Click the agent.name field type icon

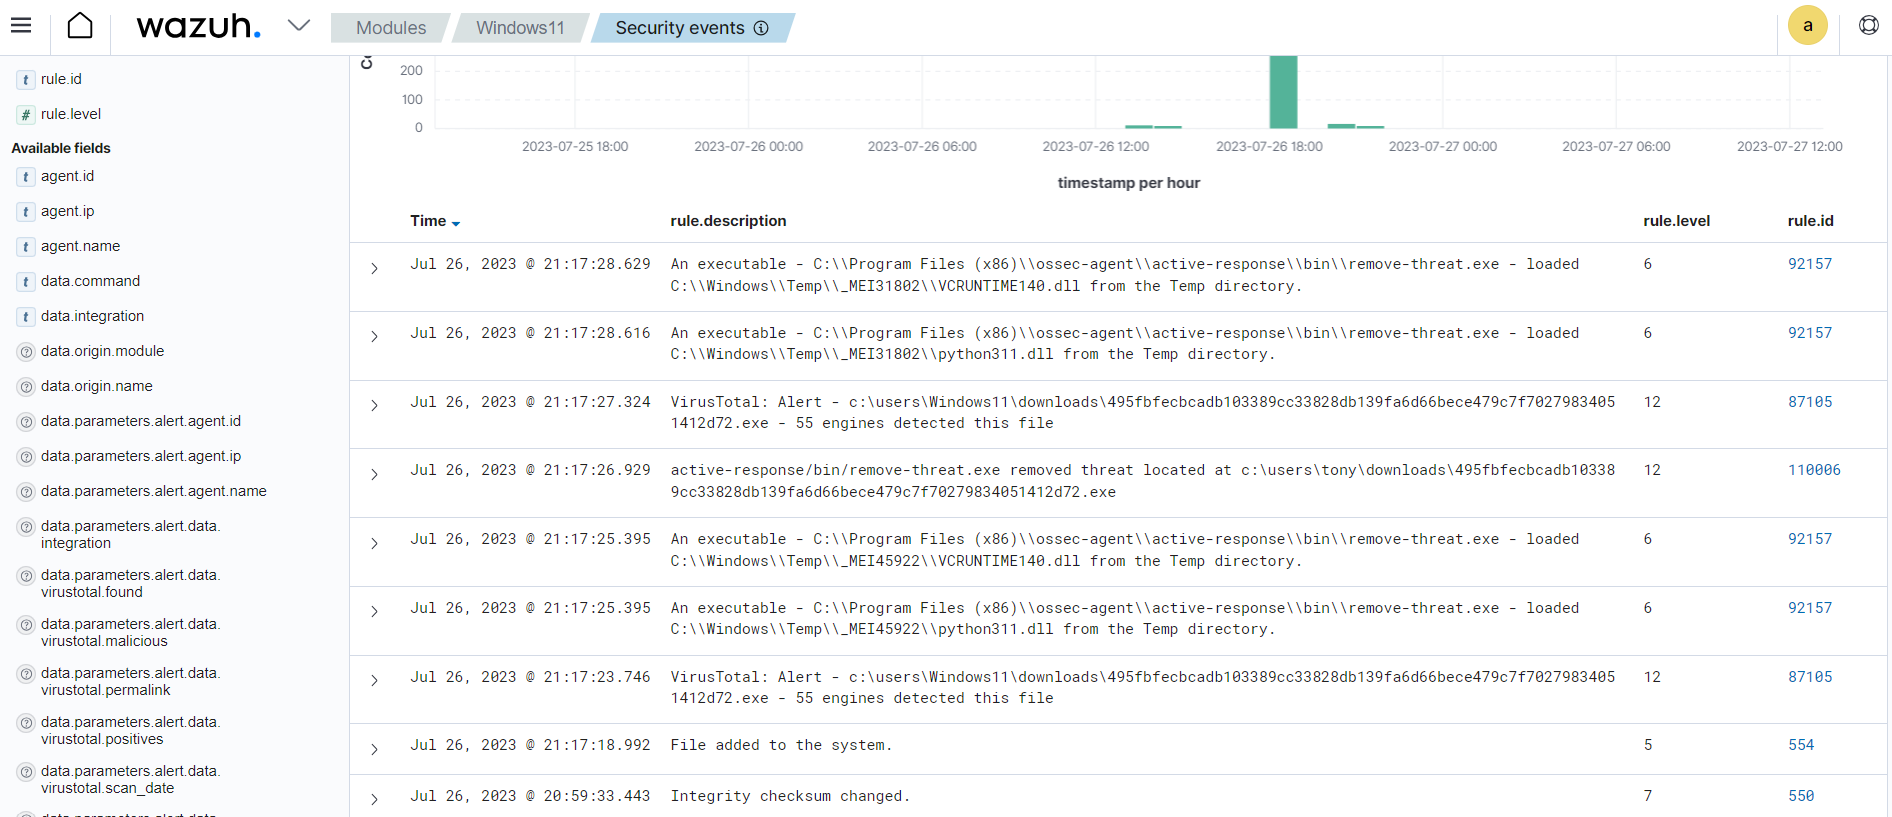point(26,247)
